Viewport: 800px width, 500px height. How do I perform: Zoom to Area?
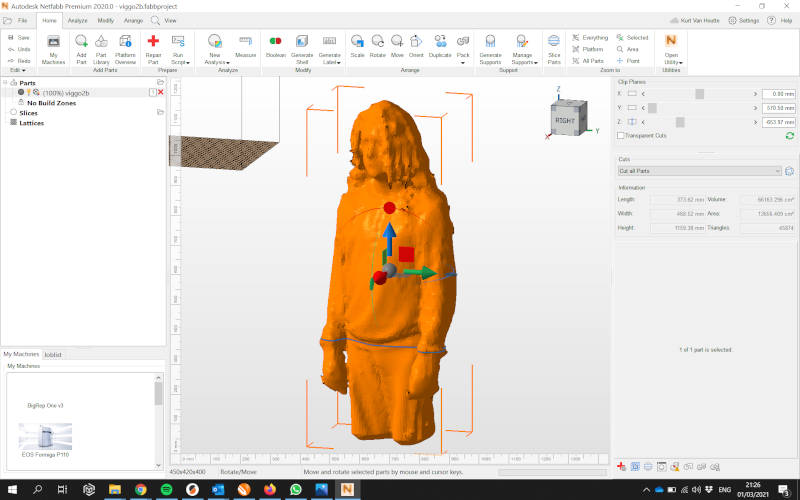coord(628,49)
